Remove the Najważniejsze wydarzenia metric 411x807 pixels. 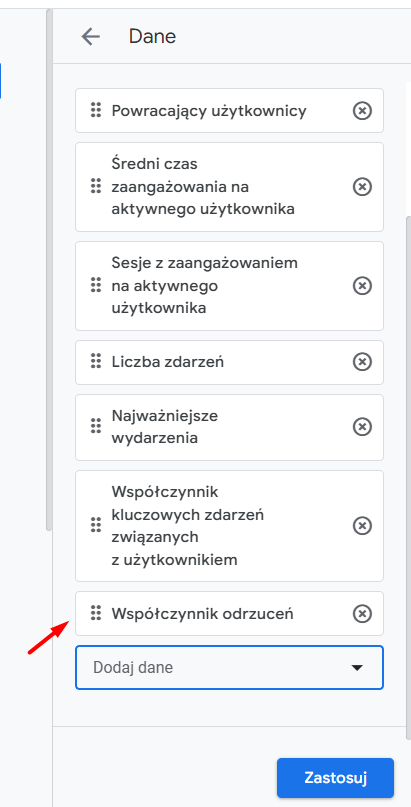362,427
